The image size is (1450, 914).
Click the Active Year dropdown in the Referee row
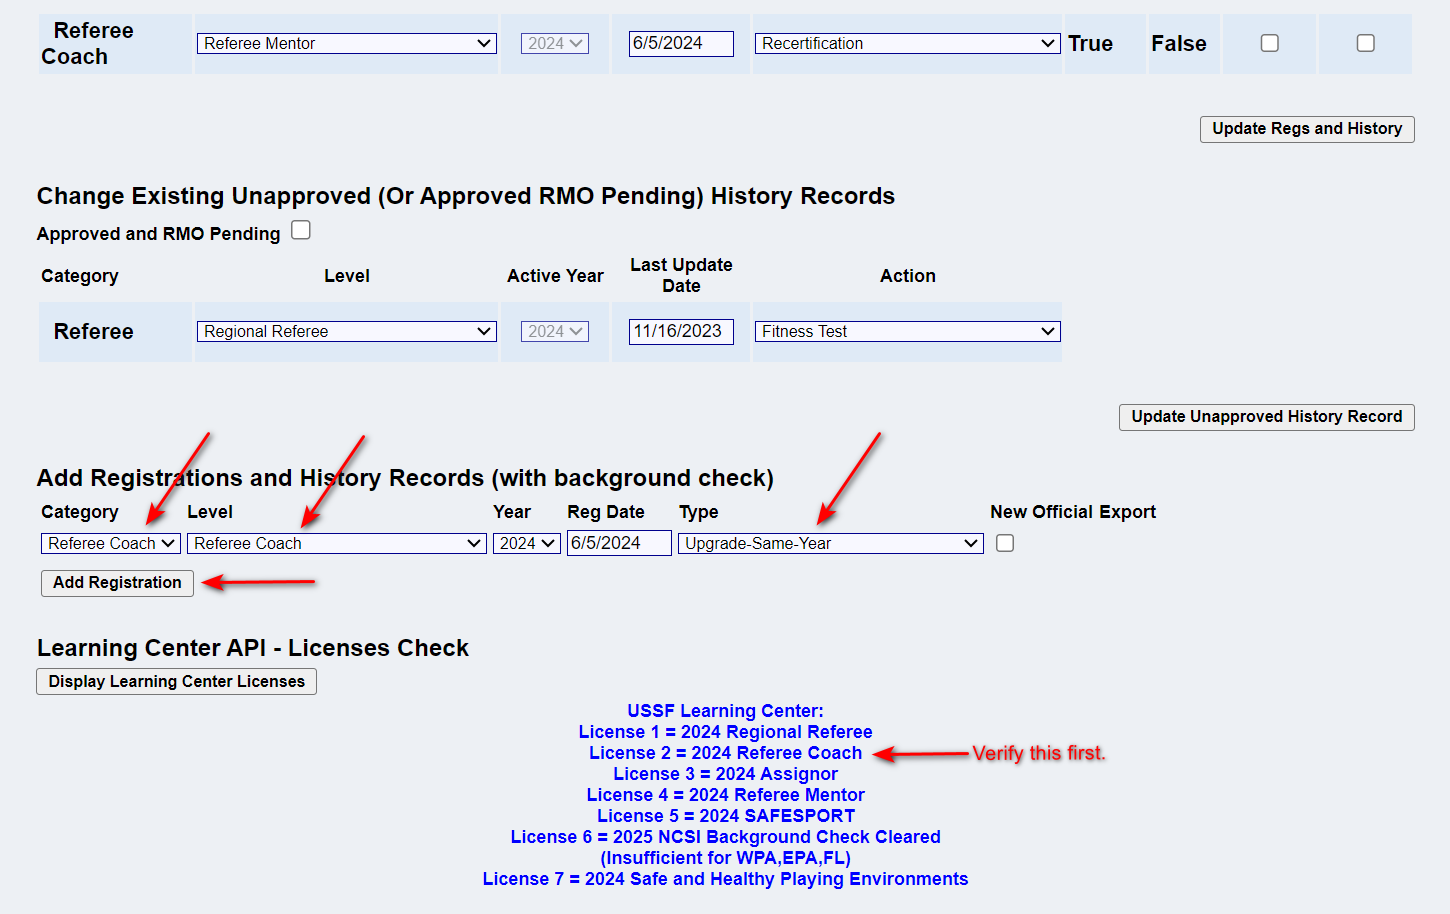(555, 331)
